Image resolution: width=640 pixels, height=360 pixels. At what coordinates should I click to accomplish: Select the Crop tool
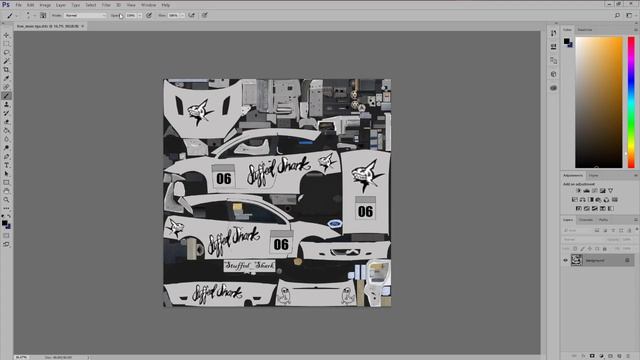coord(6,70)
